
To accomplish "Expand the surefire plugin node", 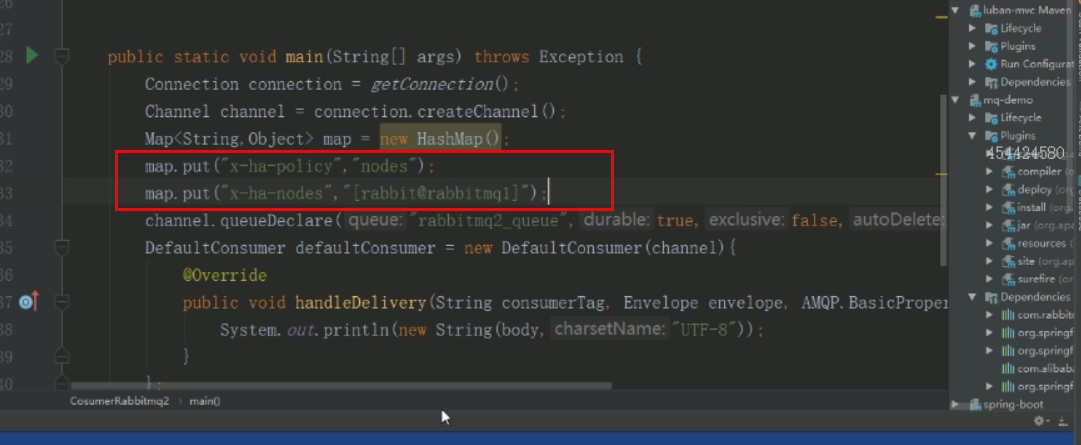I will point(990,279).
